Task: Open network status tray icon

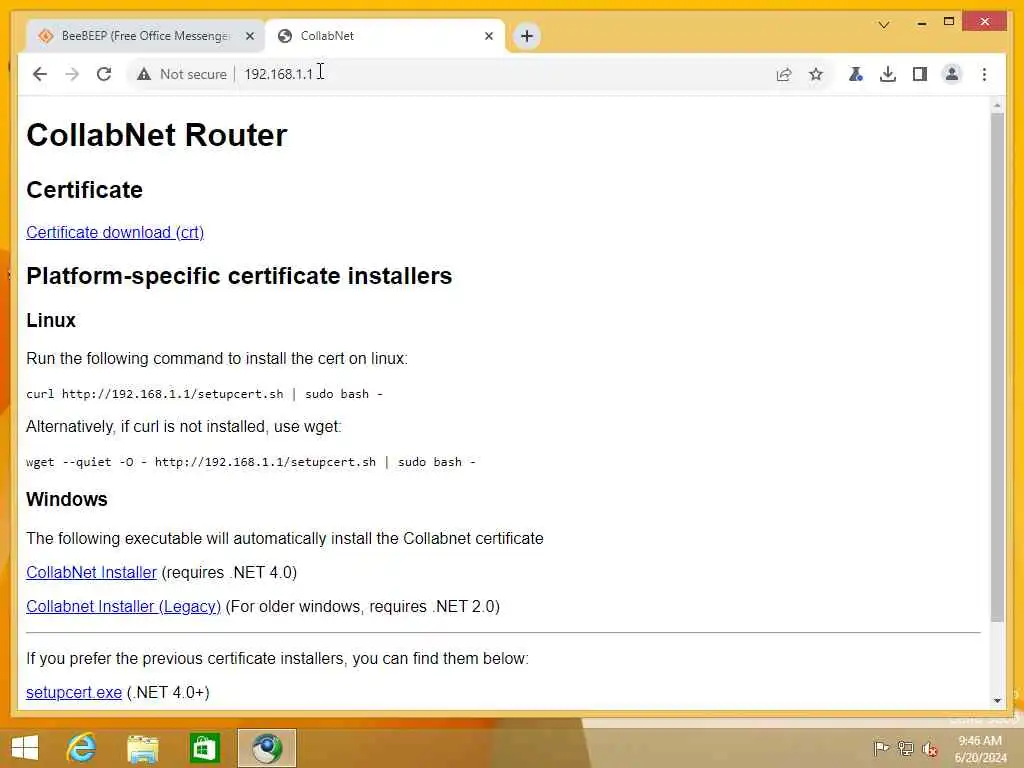Action: tap(905, 748)
